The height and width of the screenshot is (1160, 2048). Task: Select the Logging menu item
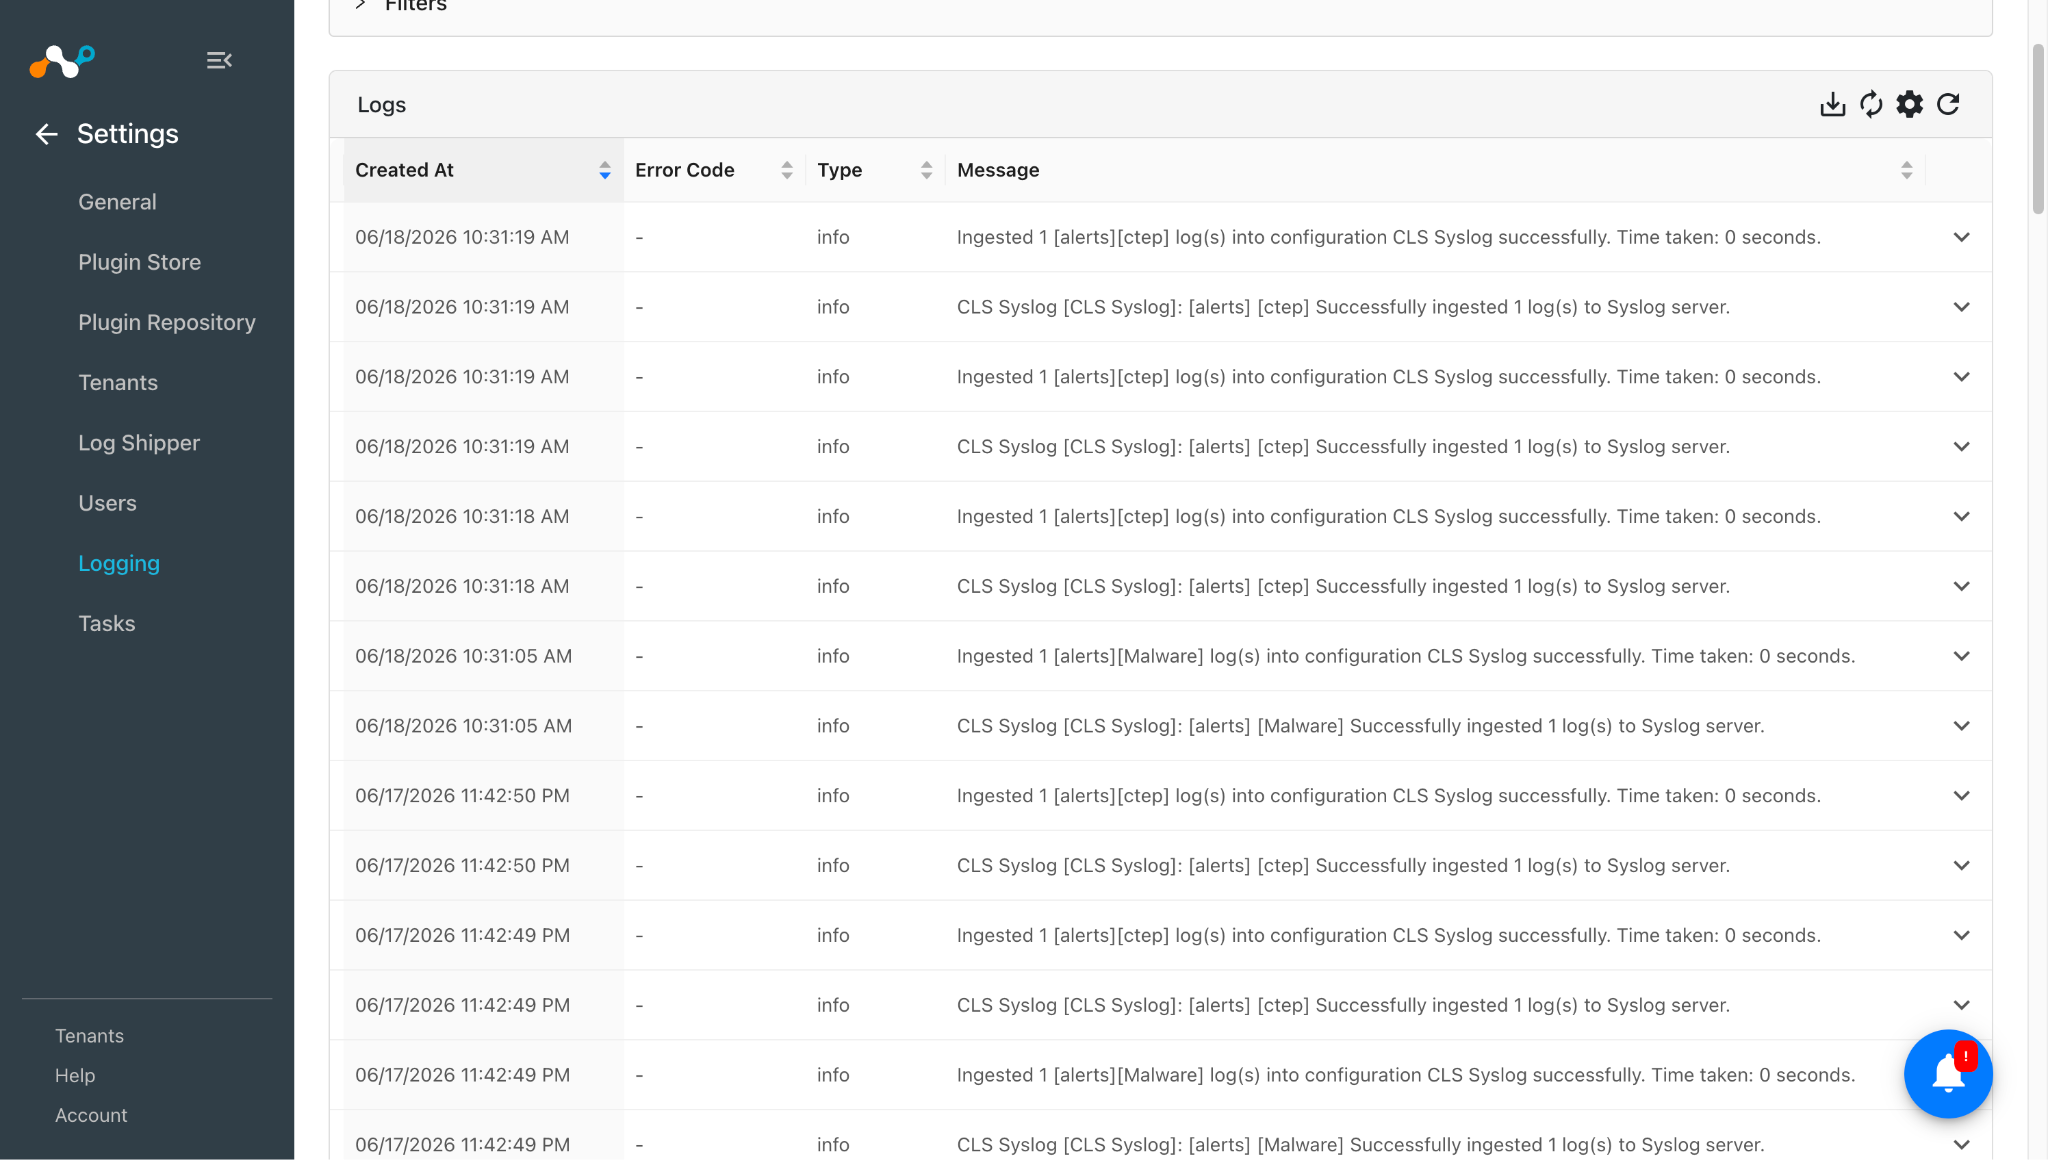[x=119, y=564]
